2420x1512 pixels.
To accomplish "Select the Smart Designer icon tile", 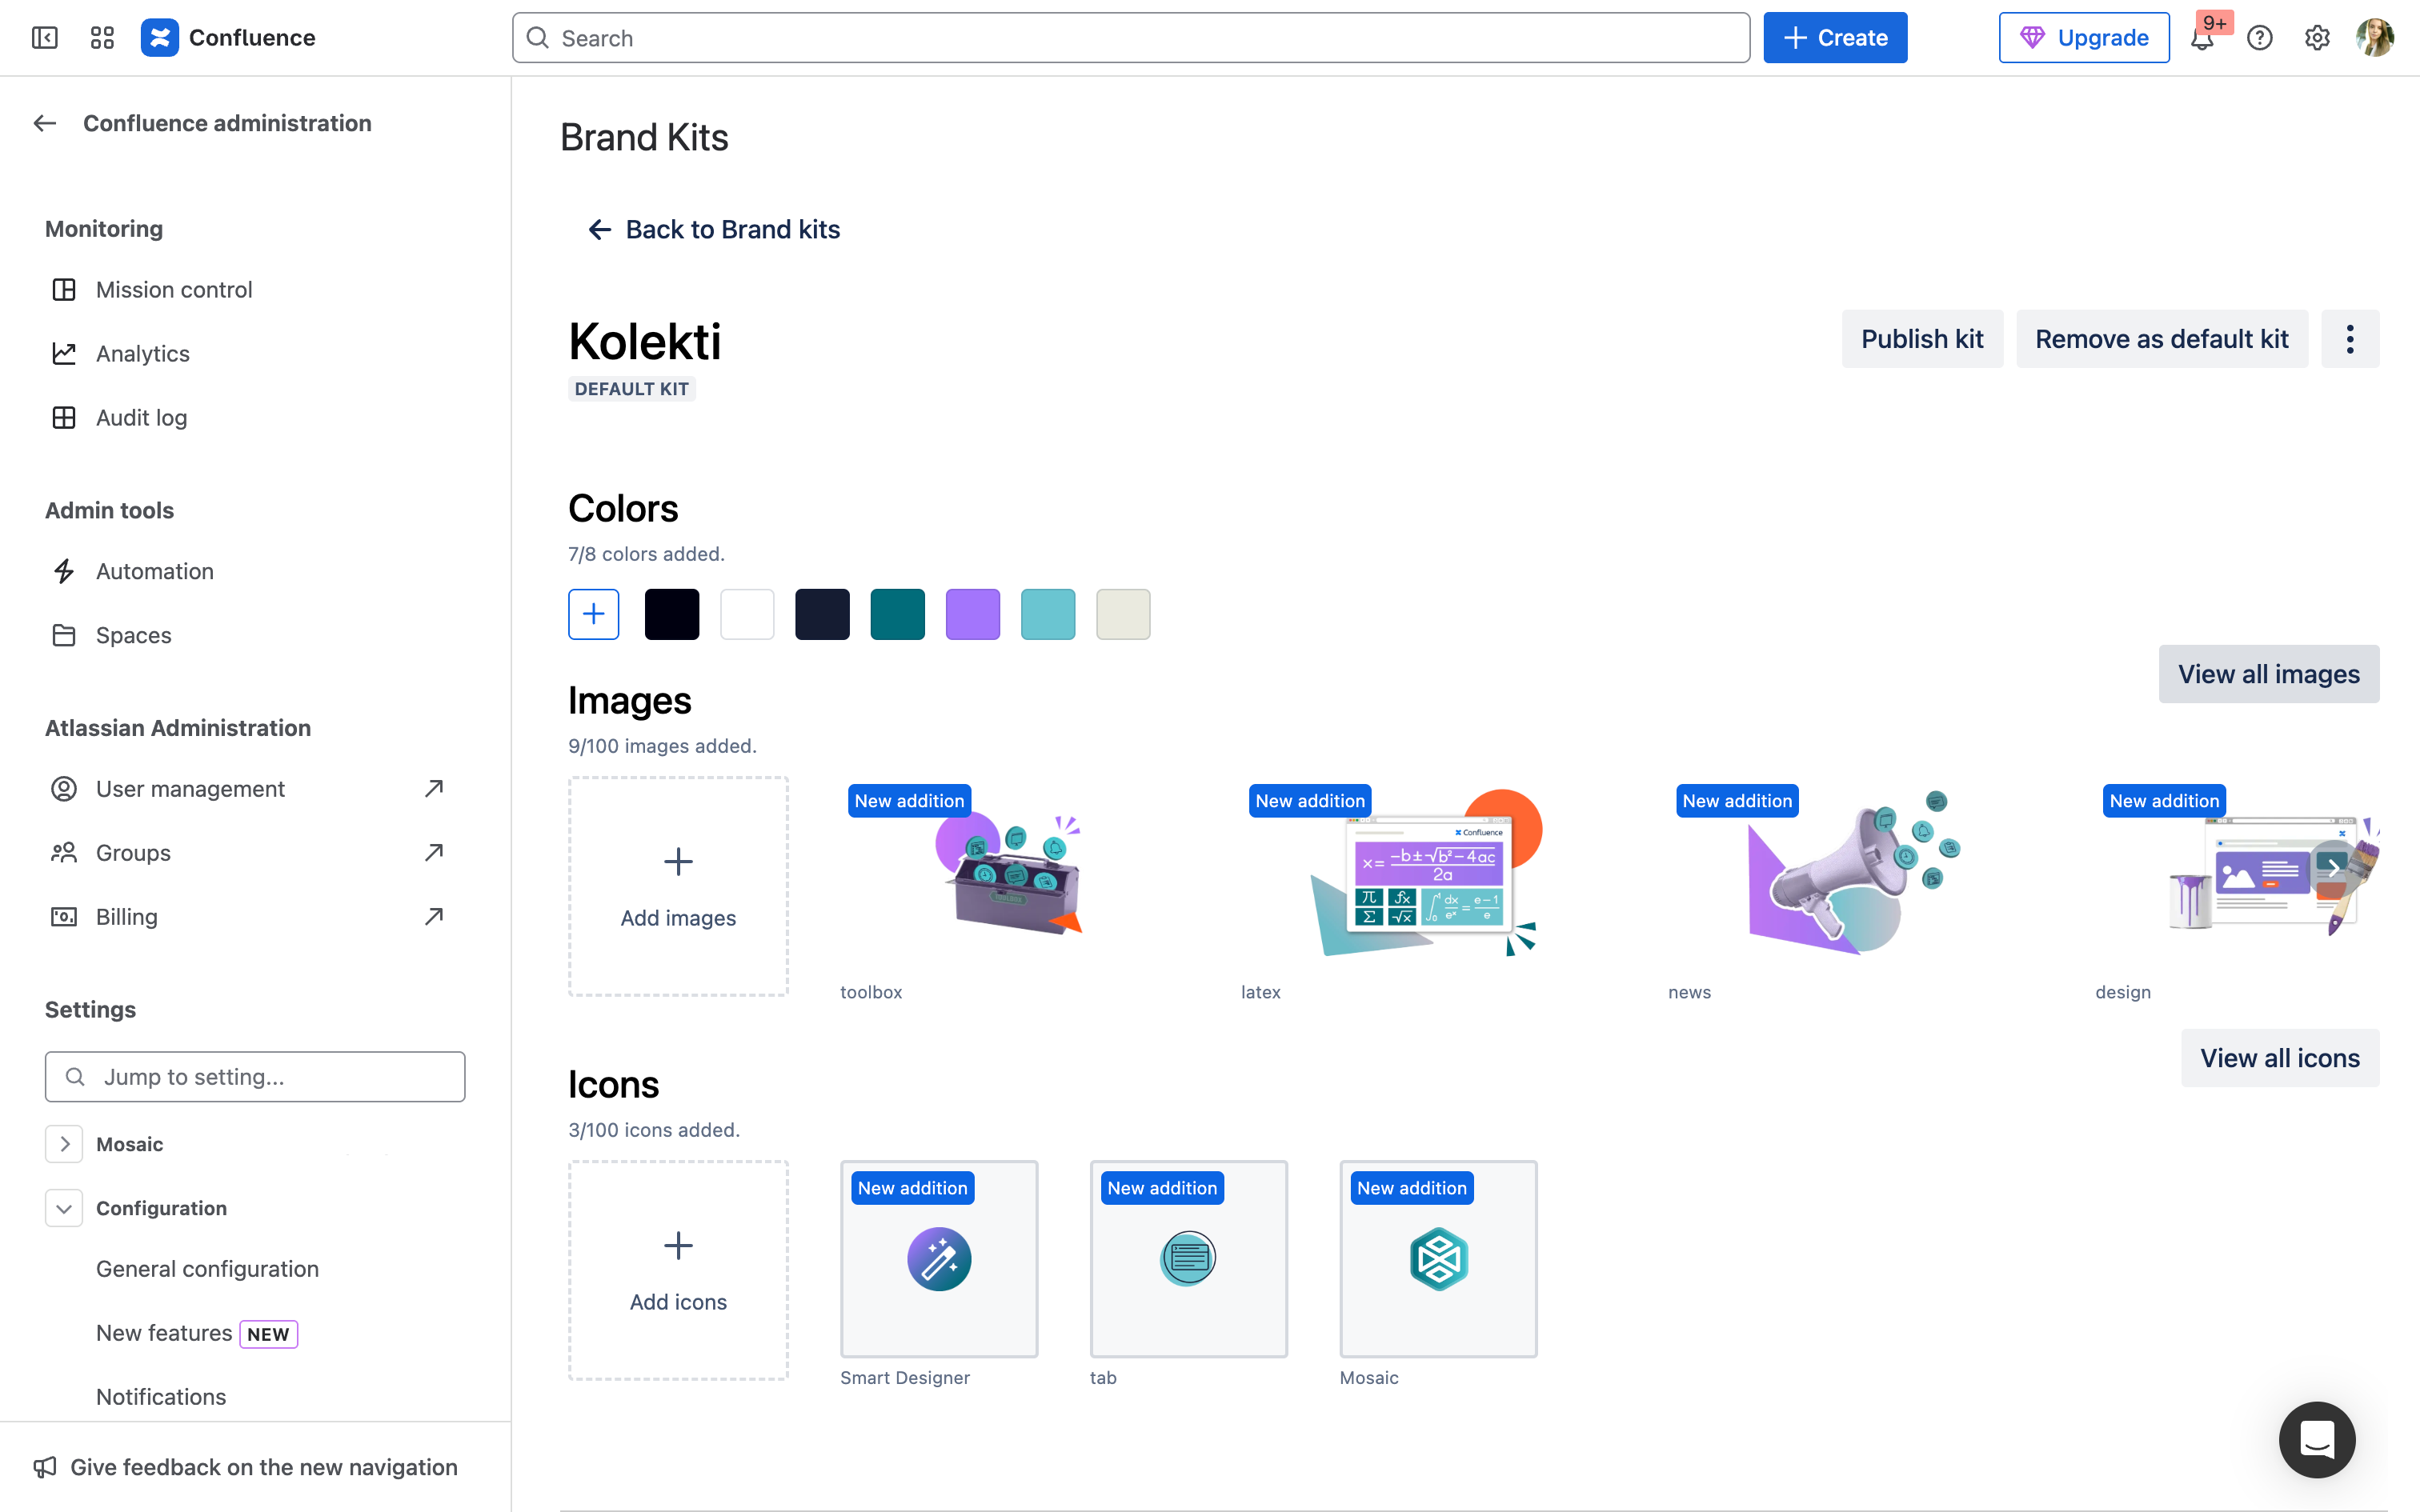I will point(939,1259).
